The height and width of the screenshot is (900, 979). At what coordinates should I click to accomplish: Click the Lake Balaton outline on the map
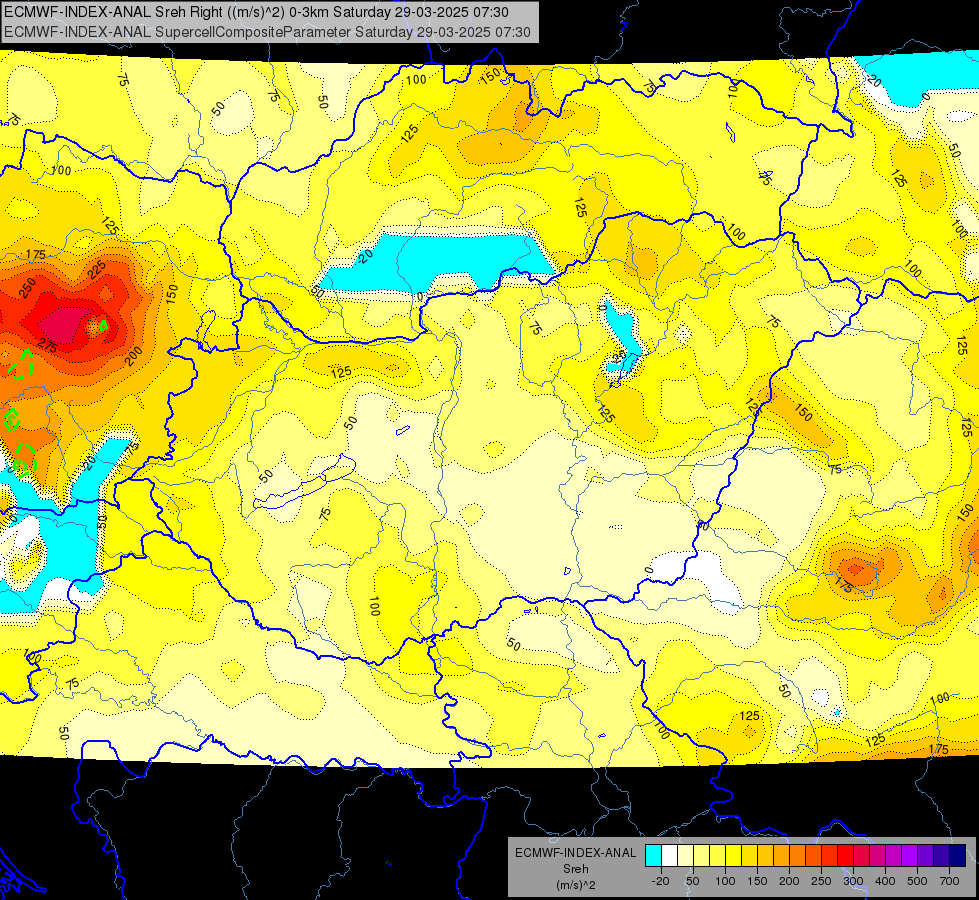click(x=304, y=482)
